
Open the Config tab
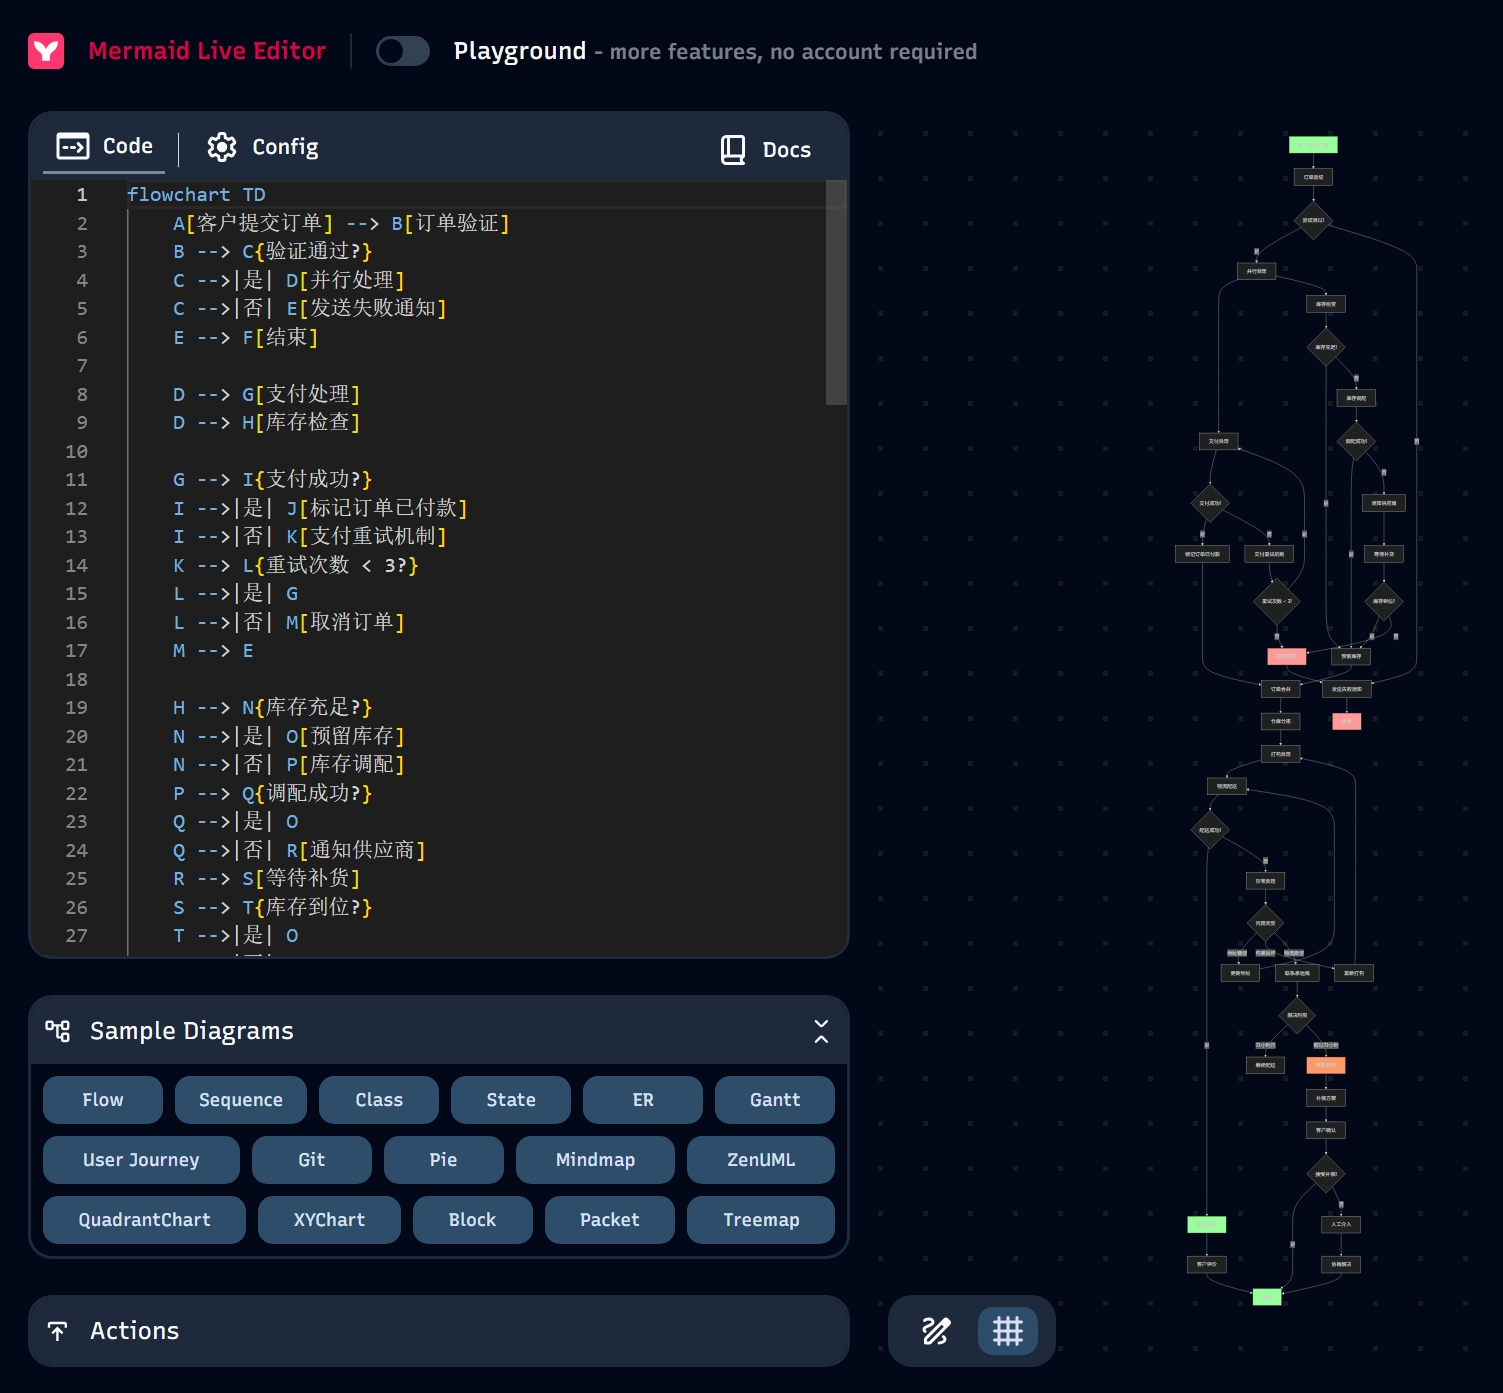pos(263,148)
